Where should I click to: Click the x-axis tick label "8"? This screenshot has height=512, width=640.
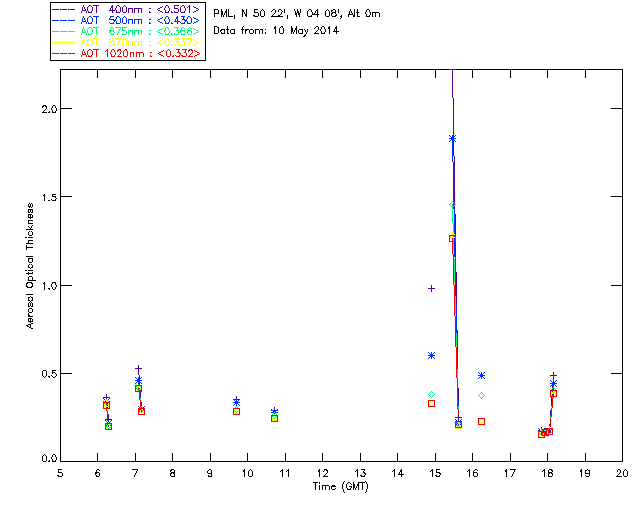tap(173, 473)
